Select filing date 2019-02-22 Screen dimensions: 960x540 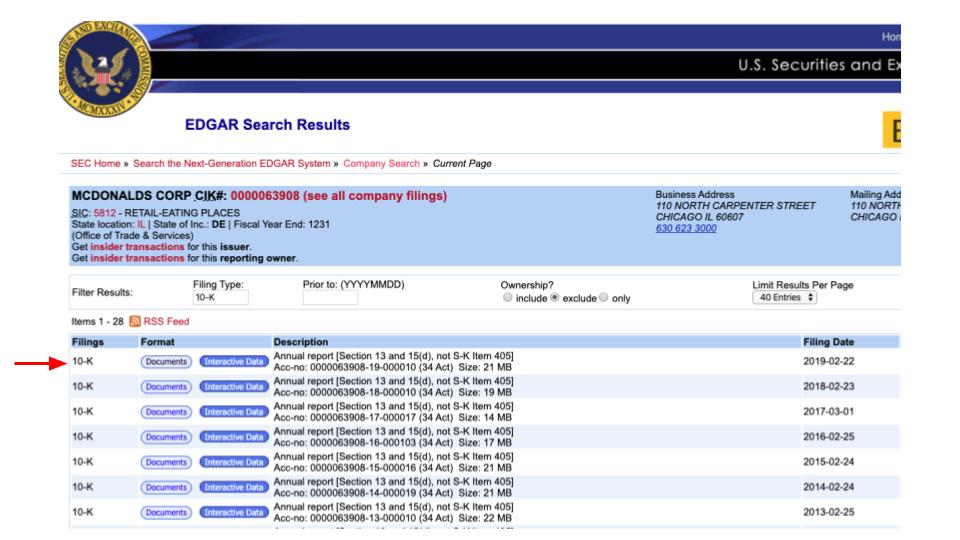coord(828,361)
